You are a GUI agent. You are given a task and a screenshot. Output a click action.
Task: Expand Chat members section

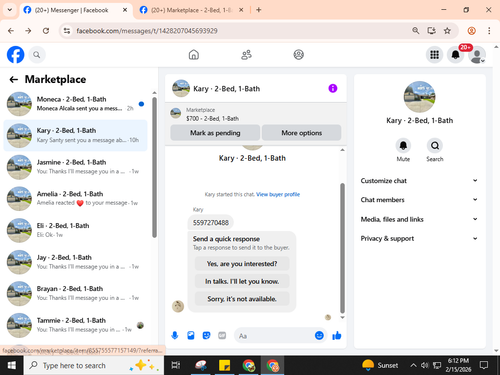(x=419, y=200)
